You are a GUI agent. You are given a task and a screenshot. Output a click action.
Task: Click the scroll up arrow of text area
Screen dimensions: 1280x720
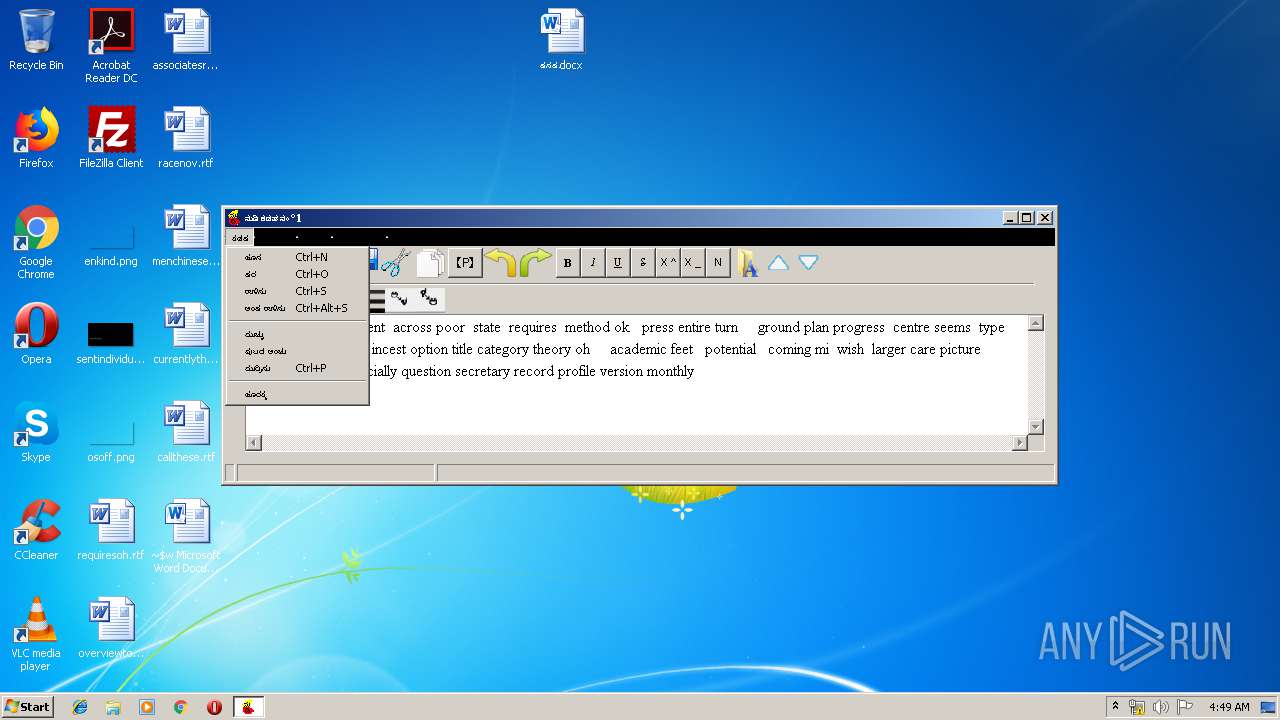[1036, 323]
